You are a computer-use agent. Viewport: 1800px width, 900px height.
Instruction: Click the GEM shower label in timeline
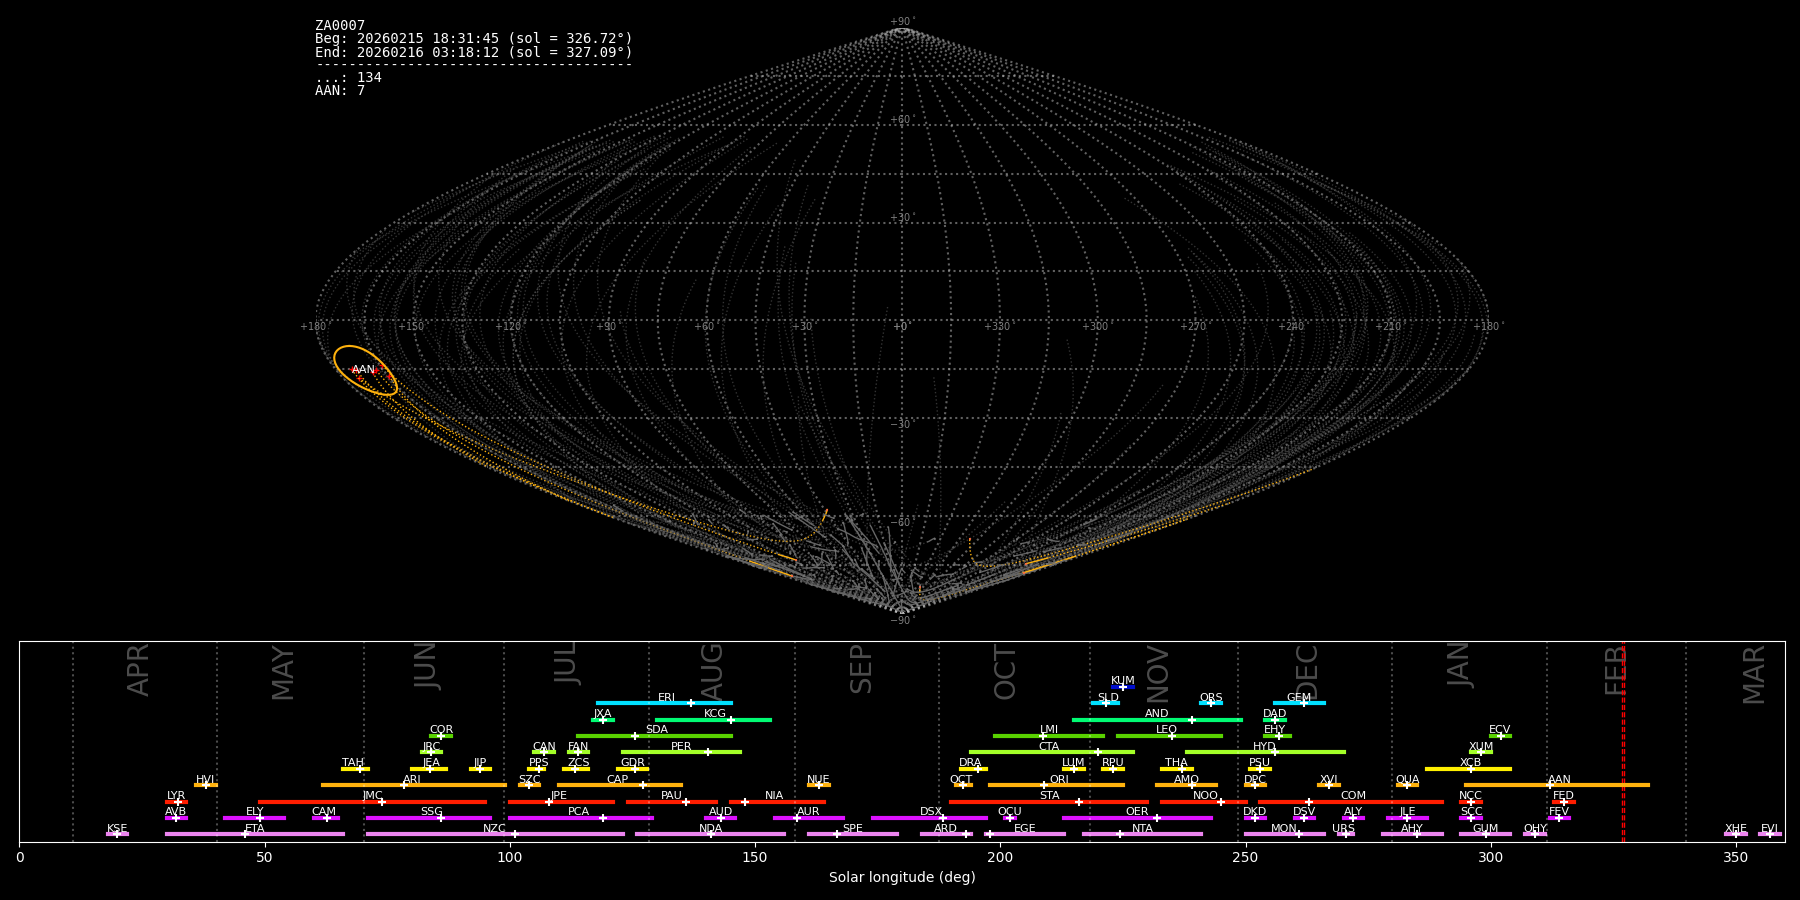[1299, 698]
